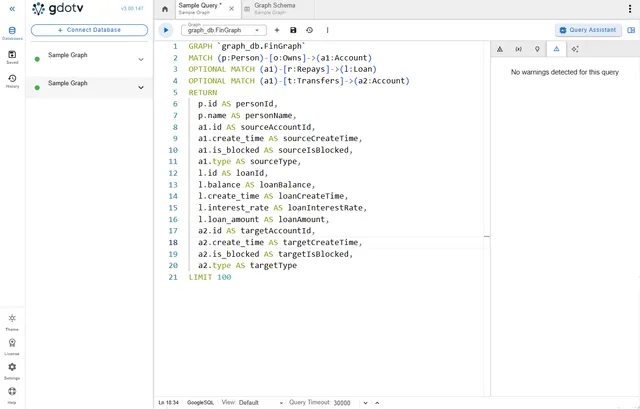Click 'sourceCreateTime' on line 9
The image size is (640, 409).
[322, 138]
